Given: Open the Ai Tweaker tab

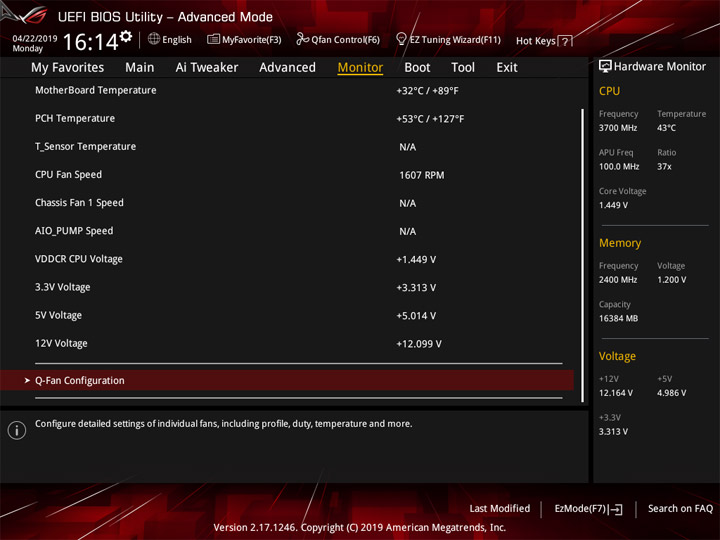Looking at the screenshot, I should pos(207,68).
